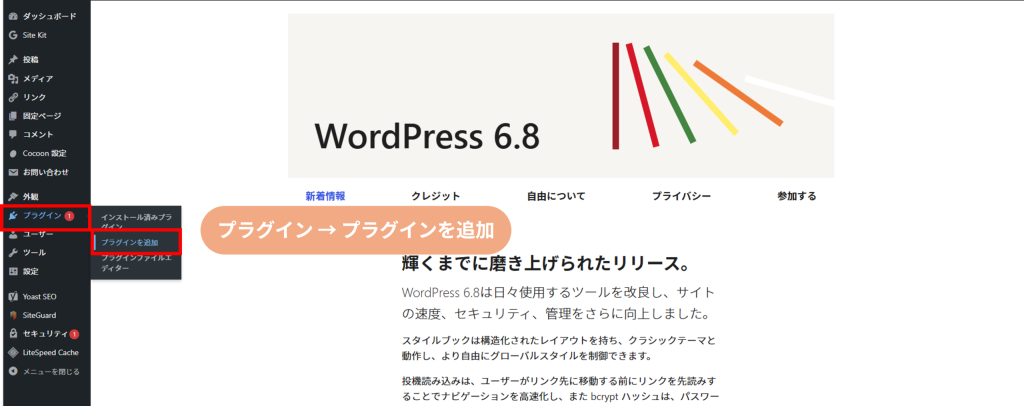Open the 自由について tab
This screenshot has width=1024, height=406.
coord(556,196)
